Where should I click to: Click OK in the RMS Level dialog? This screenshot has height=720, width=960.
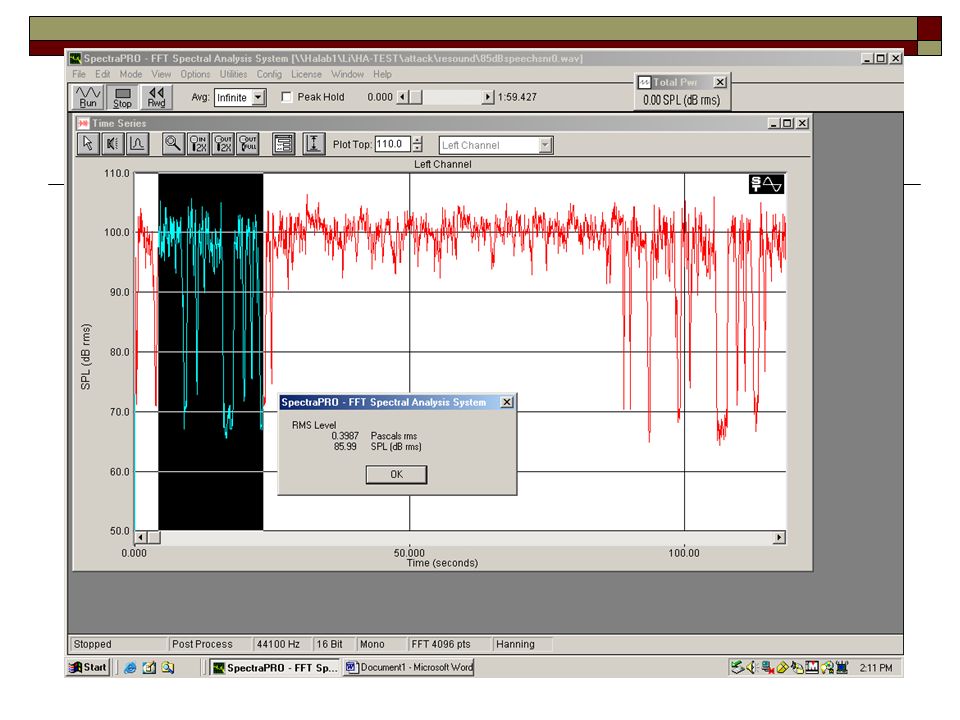[396, 474]
